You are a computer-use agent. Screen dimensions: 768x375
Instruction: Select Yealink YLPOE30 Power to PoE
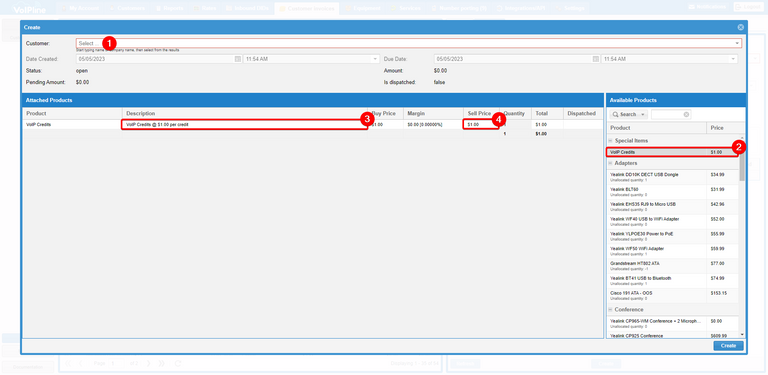(673, 236)
